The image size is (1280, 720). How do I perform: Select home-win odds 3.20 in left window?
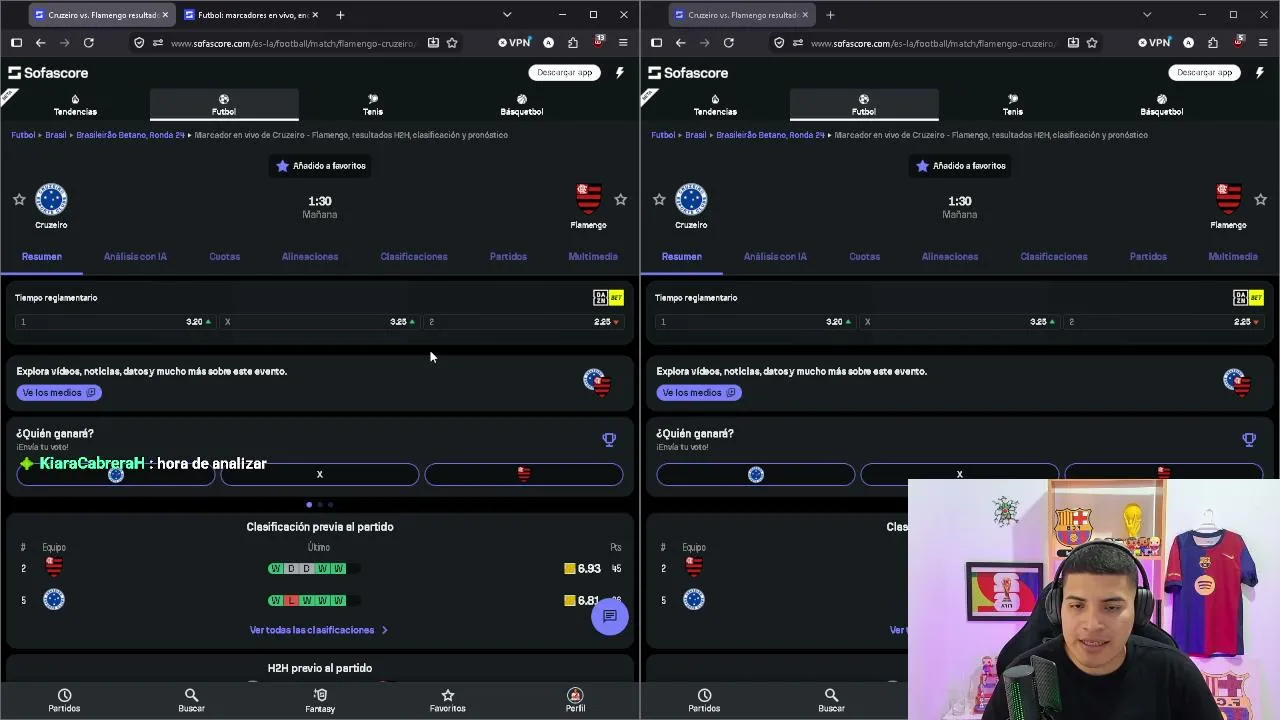point(115,322)
